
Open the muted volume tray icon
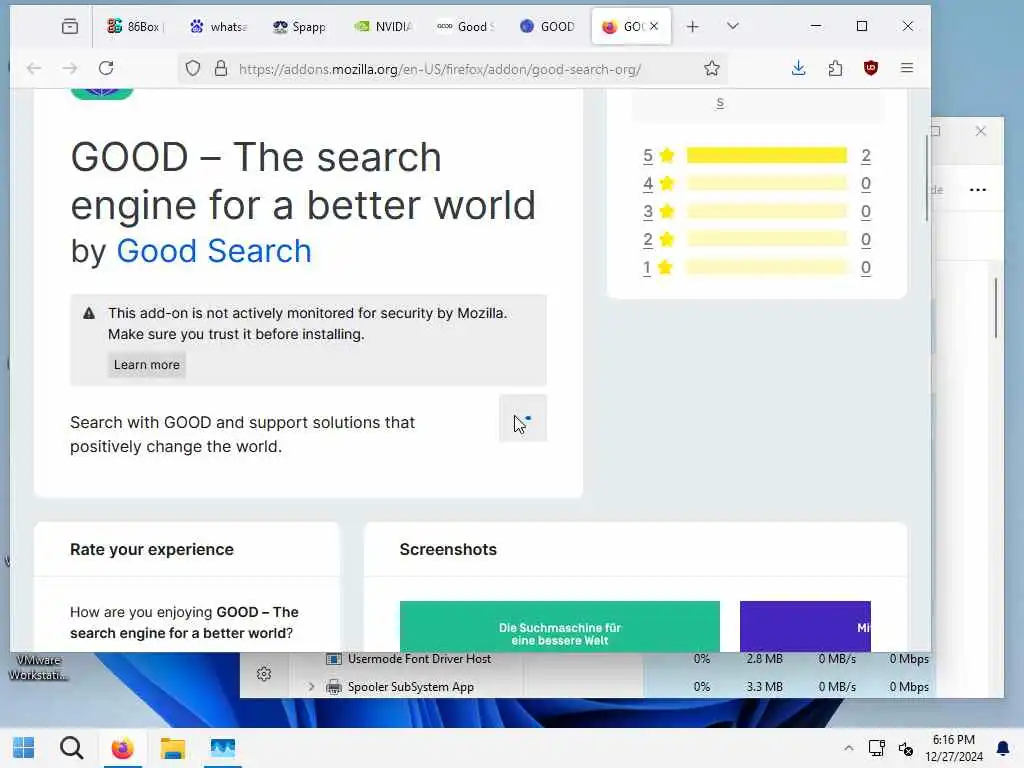point(906,748)
